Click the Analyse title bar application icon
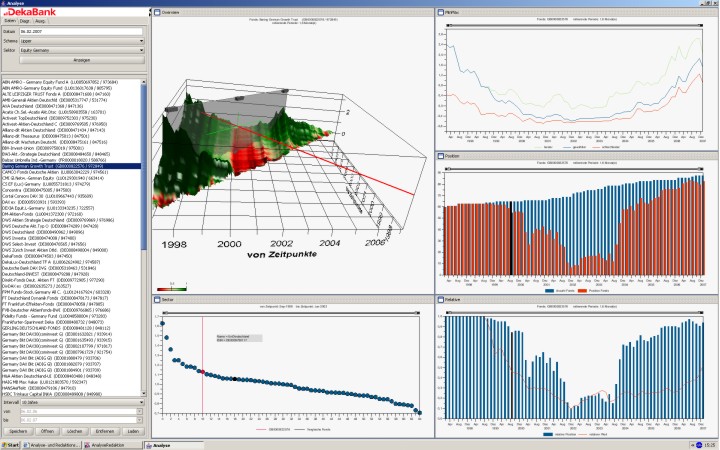This screenshot has width=720, height=450. point(3,3)
